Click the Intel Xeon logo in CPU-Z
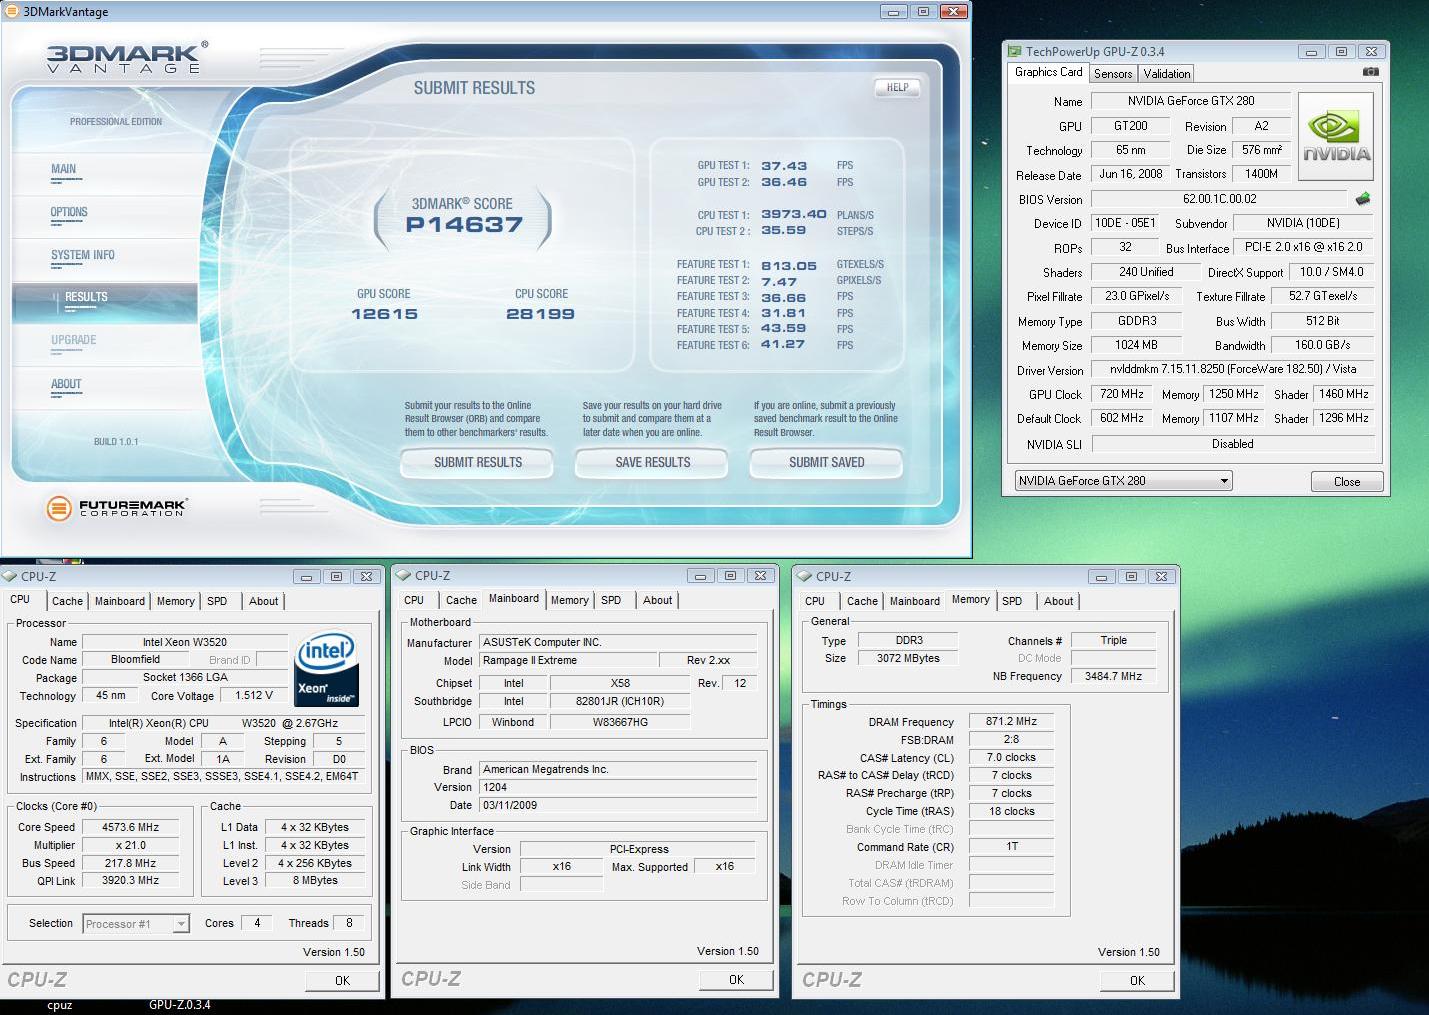 pyautogui.click(x=326, y=669)
